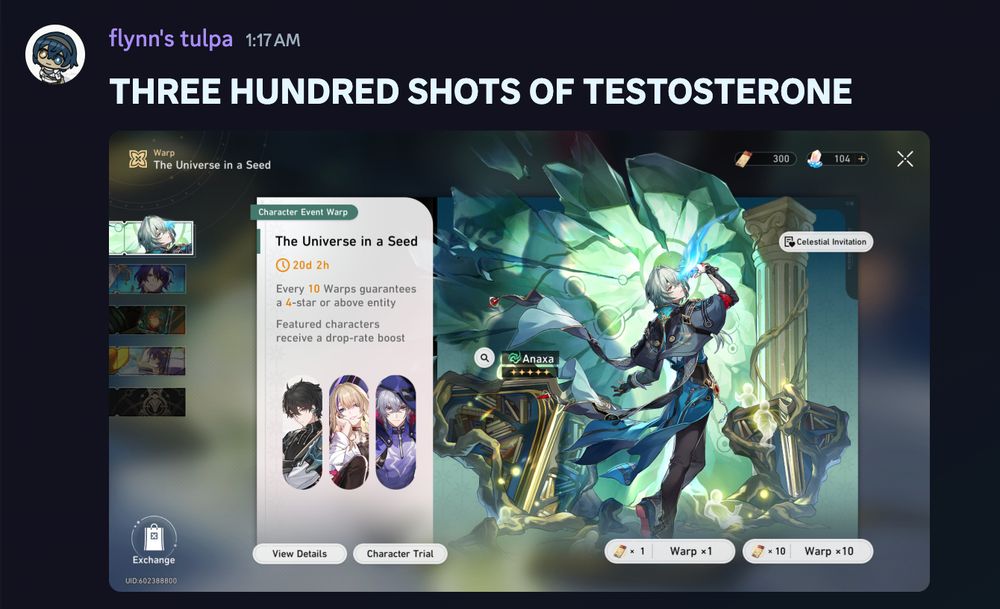Select the Anaxa banner tab thumbnail
This screenshot has width=1000, height=609.
151,237
